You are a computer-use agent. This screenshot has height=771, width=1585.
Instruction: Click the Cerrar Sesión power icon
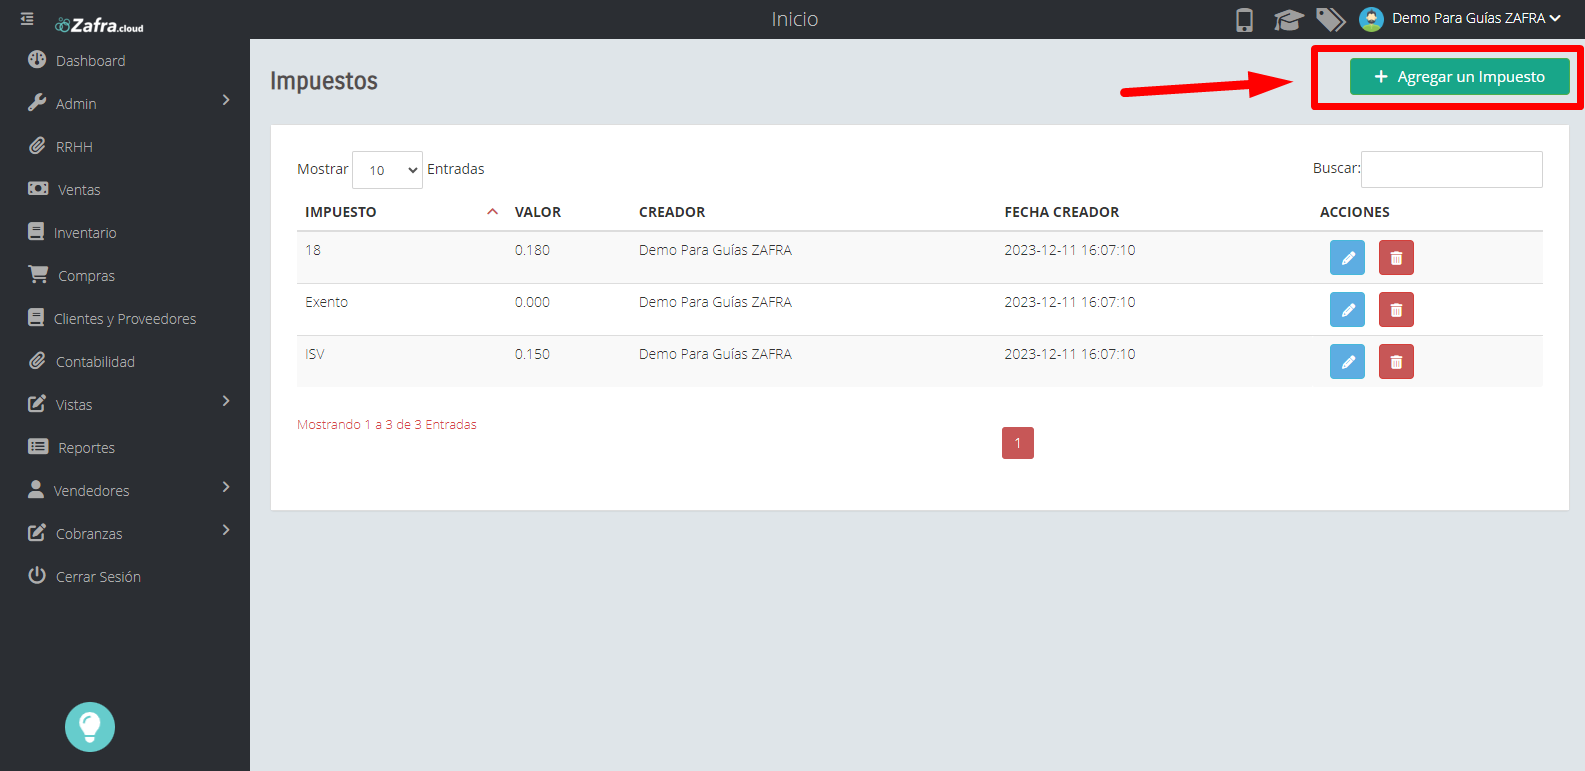(37, 575)
